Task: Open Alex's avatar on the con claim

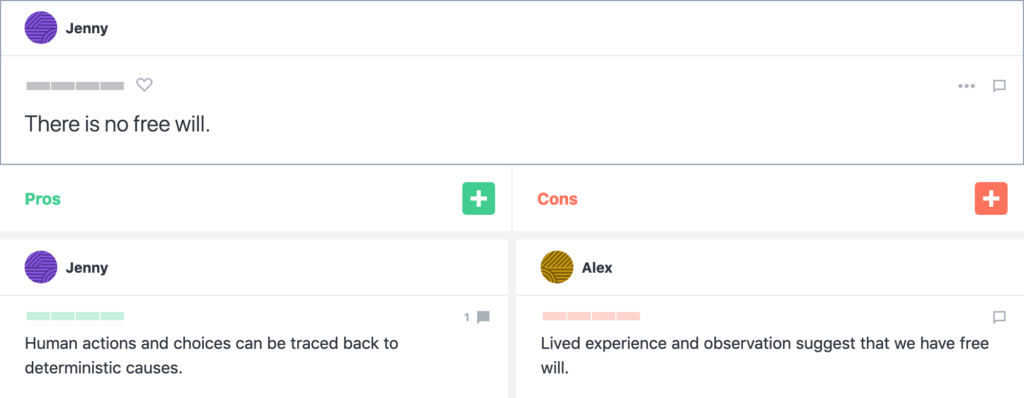Action: (x=557, y=267)
